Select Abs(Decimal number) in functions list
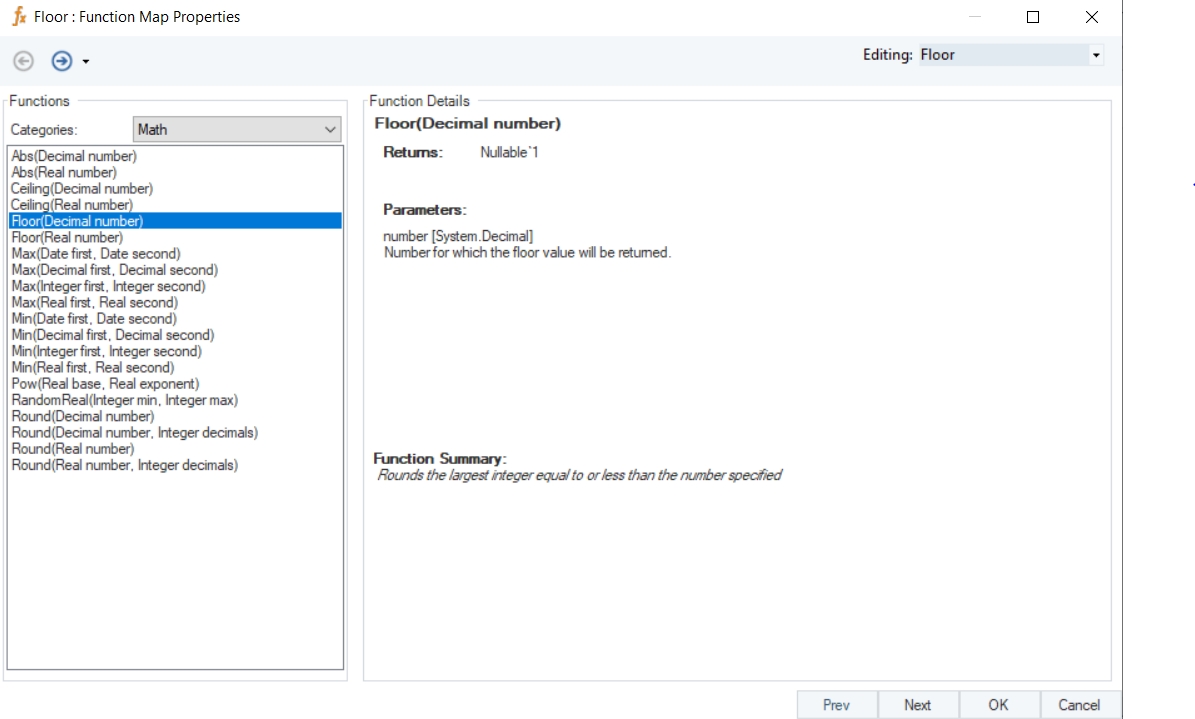This screenshot has width=1195, height=719. (x=74, y=156)
